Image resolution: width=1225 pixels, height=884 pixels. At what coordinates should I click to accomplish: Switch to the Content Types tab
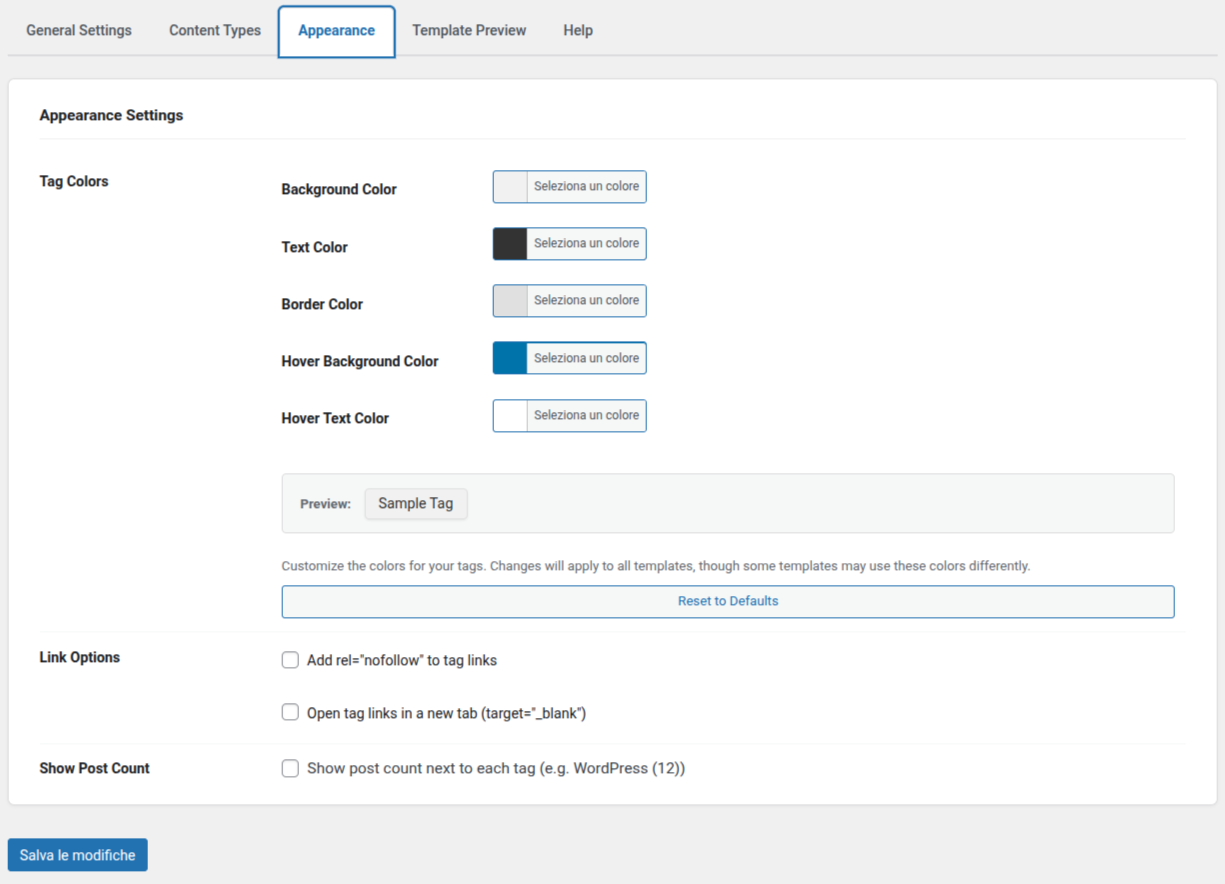215,30
